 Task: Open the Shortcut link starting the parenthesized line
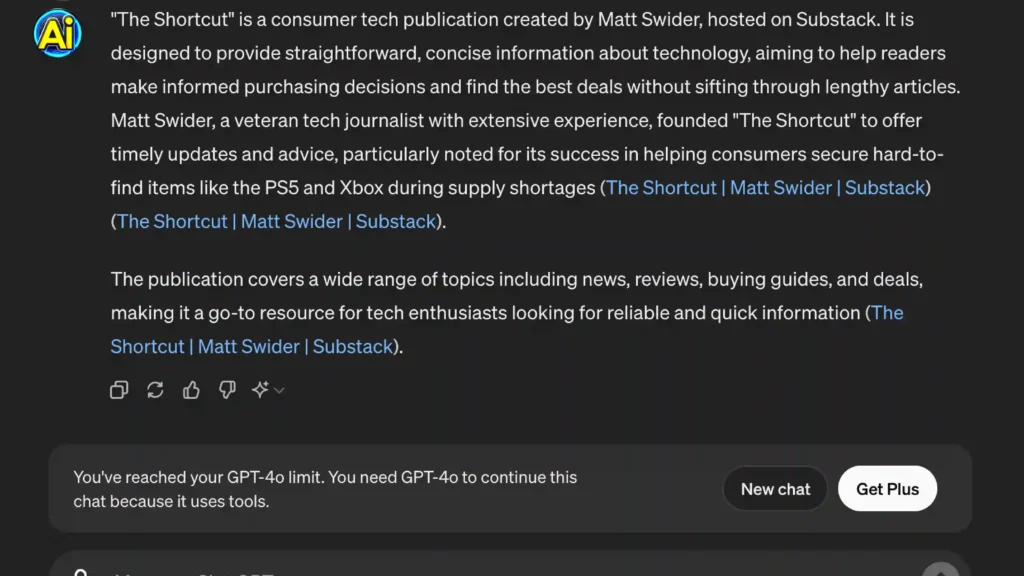click(x=277, y=222)
